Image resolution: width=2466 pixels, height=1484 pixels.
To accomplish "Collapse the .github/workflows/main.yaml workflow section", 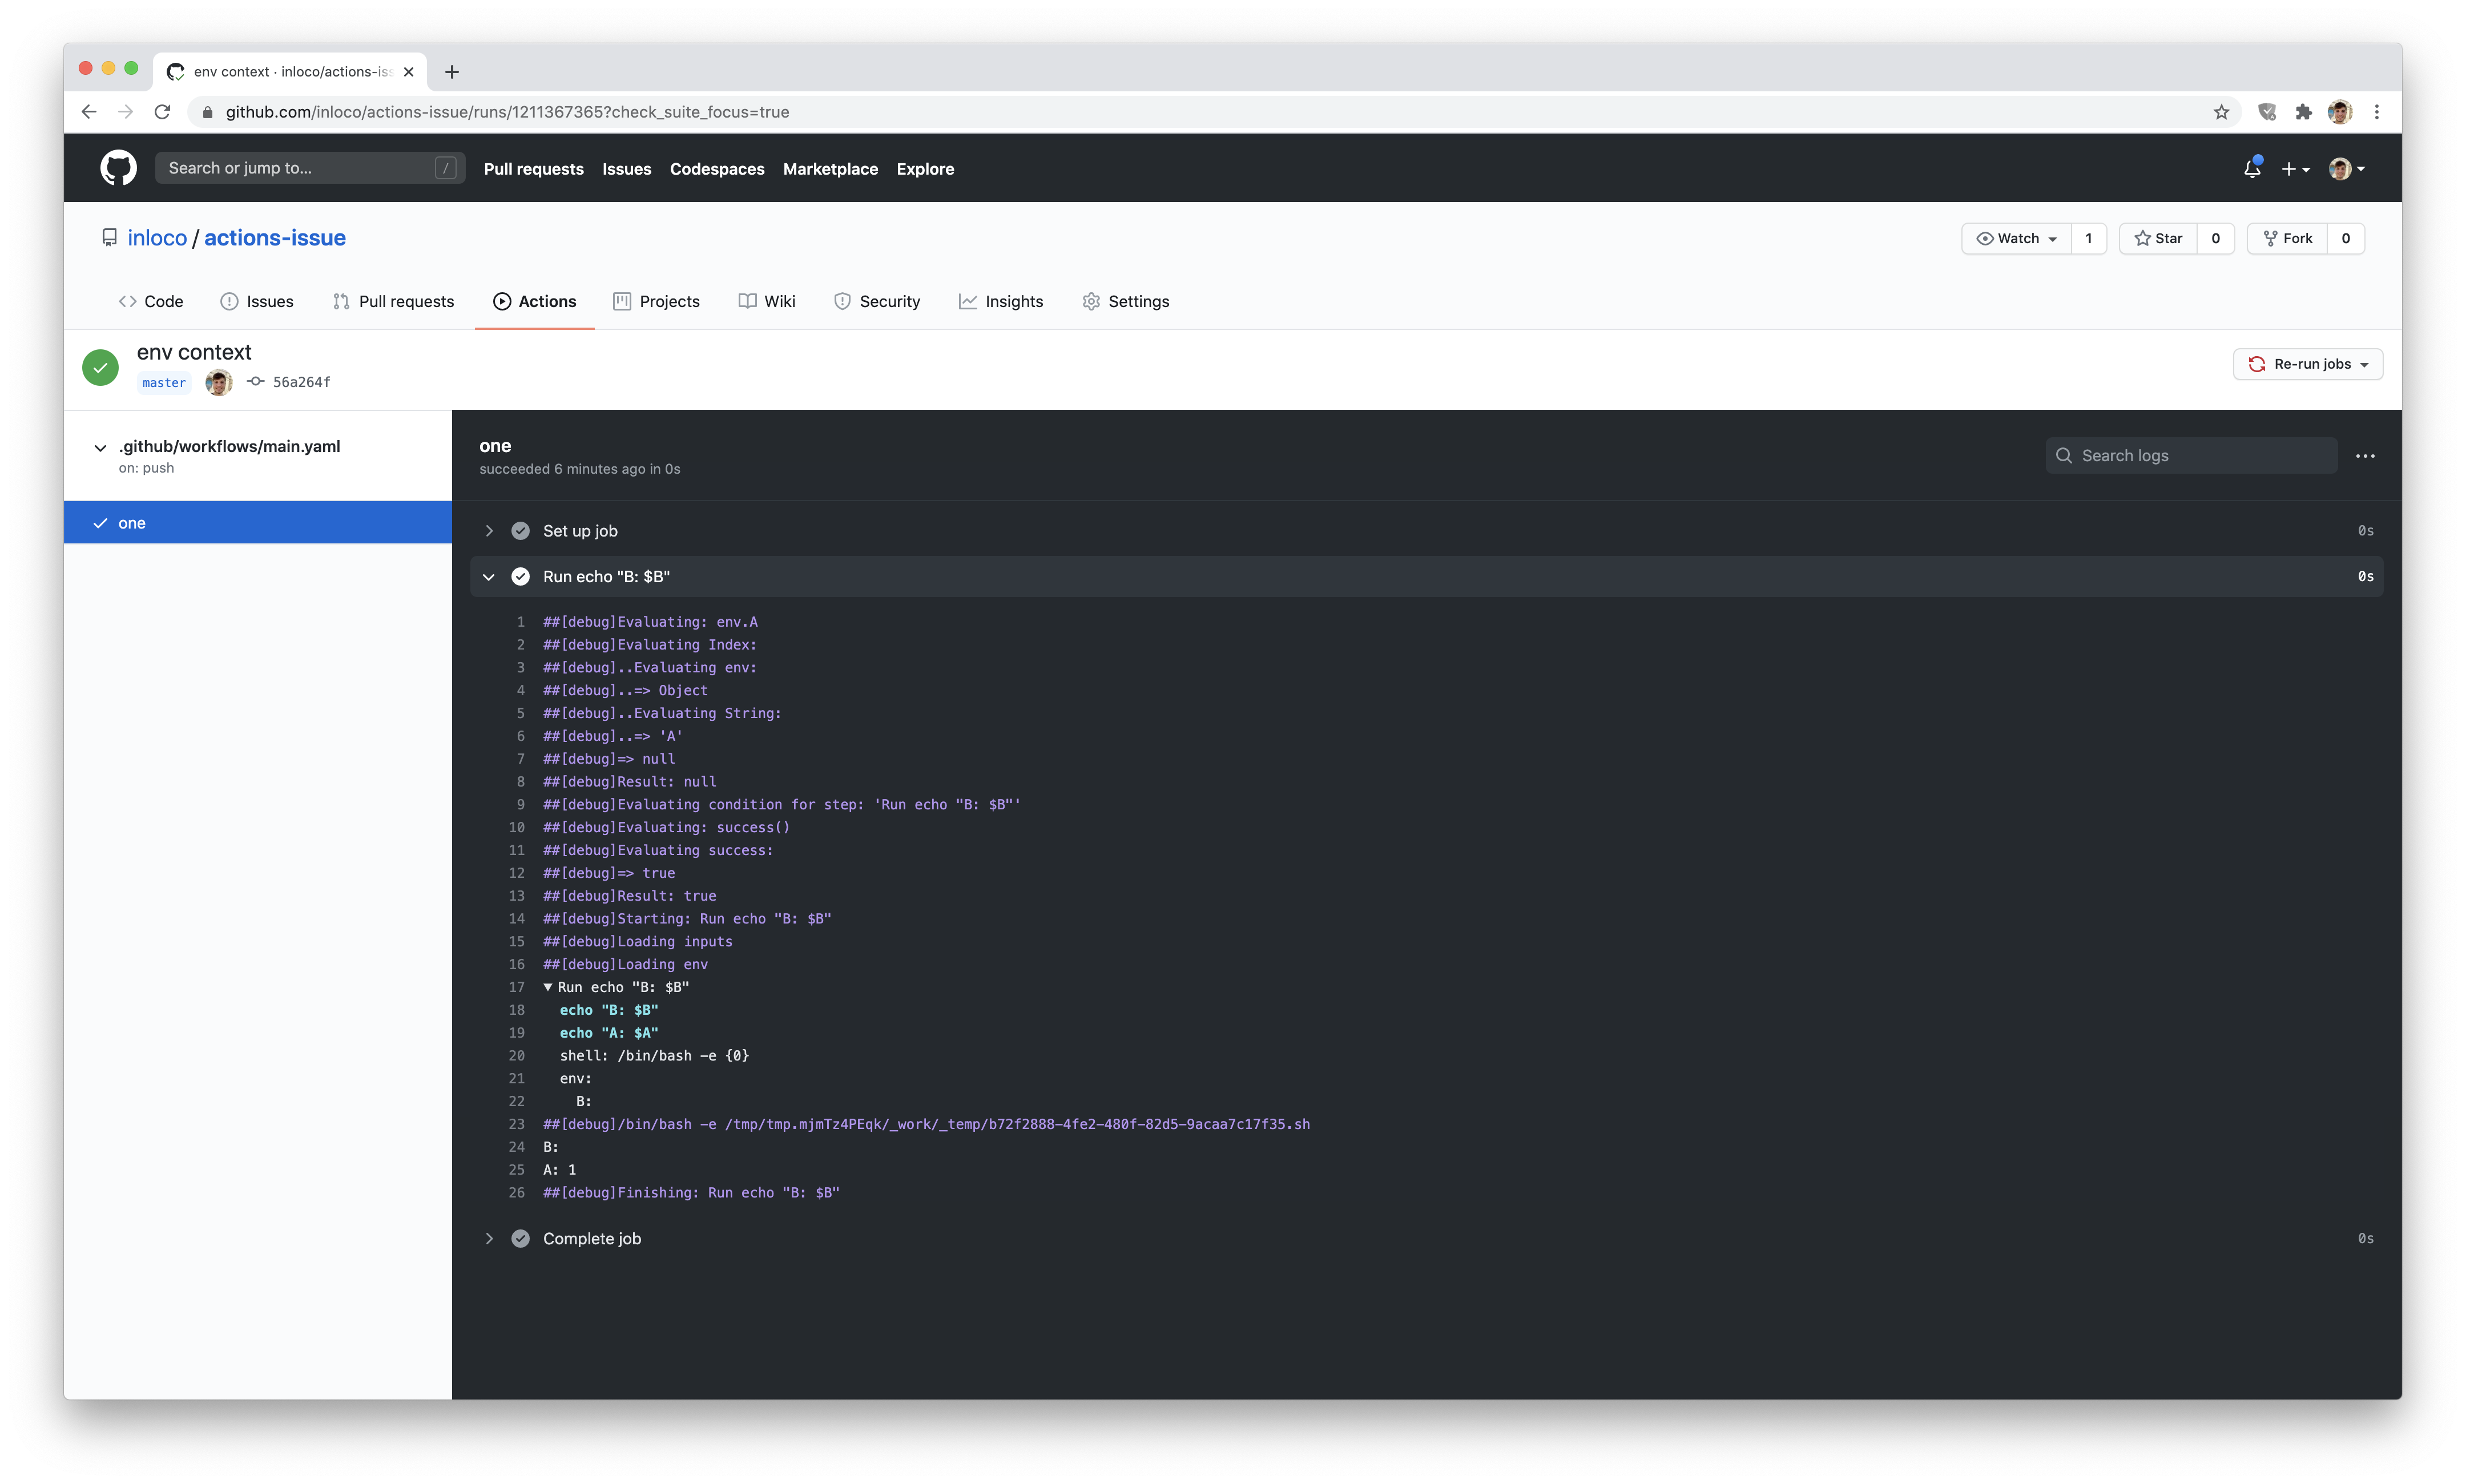I will [x=100, y=447].
